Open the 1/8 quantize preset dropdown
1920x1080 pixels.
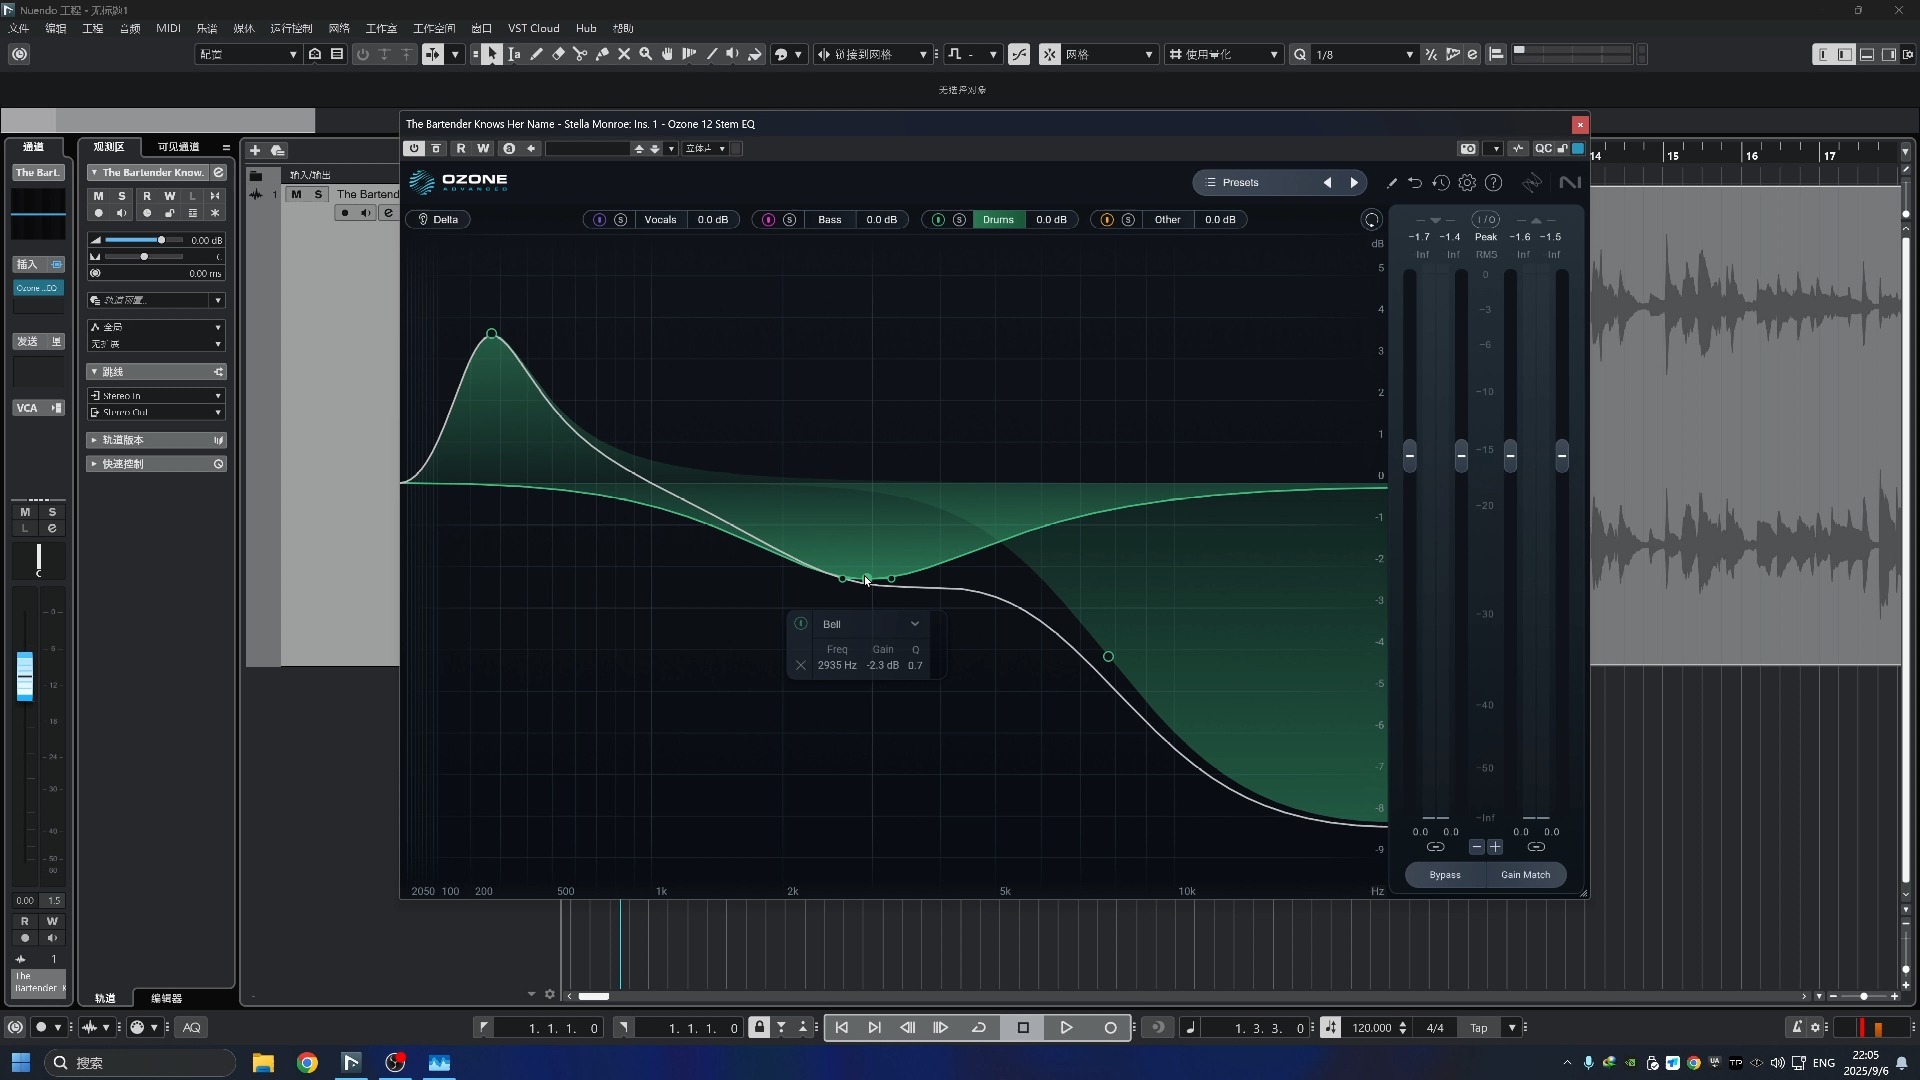(x=1363, y=55)
